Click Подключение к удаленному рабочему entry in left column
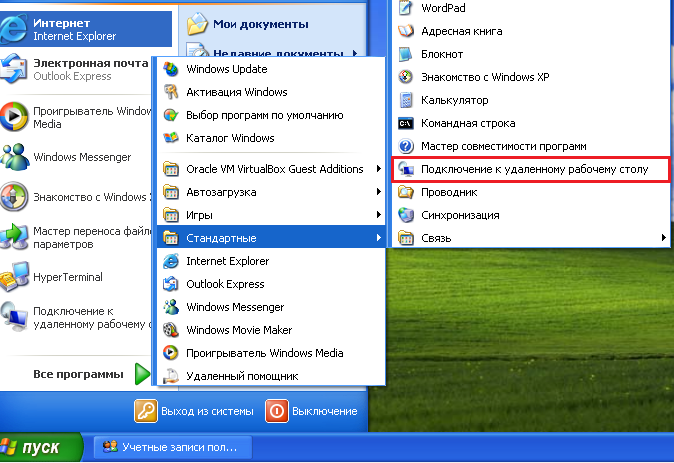 76,317
